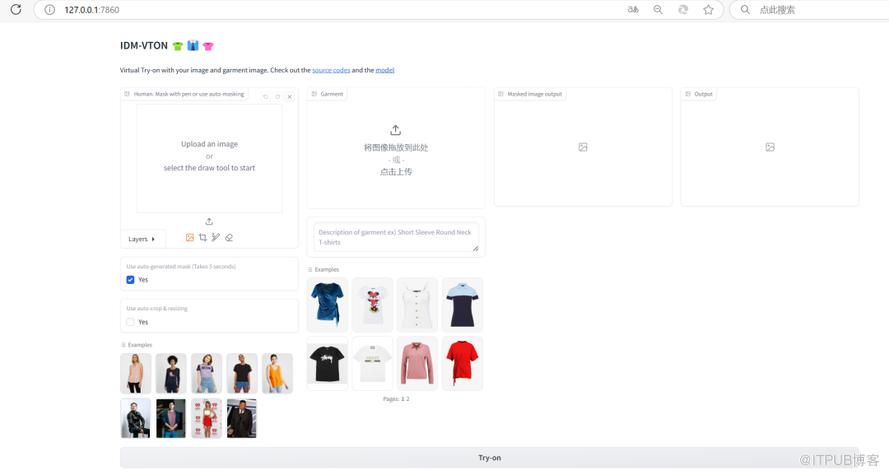
Task: Click the upload icon below human canvas
Action: [x=209, y=221]
